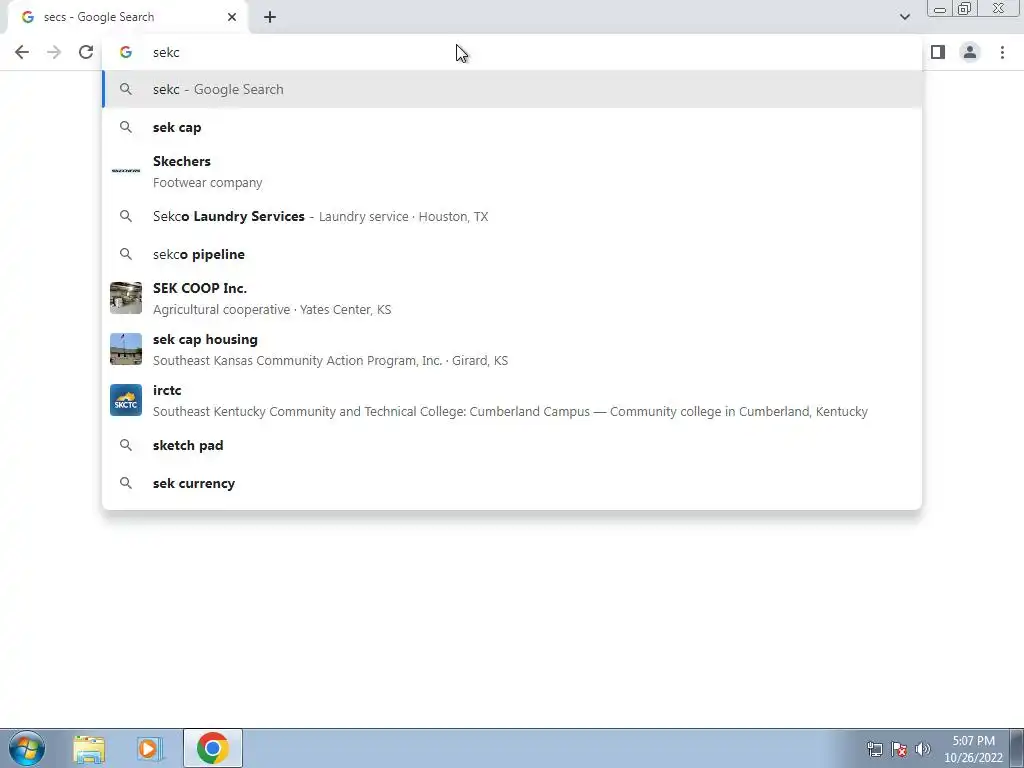Select the secs - Google Search tab
1024x768 pixels.
pos(128,17)
